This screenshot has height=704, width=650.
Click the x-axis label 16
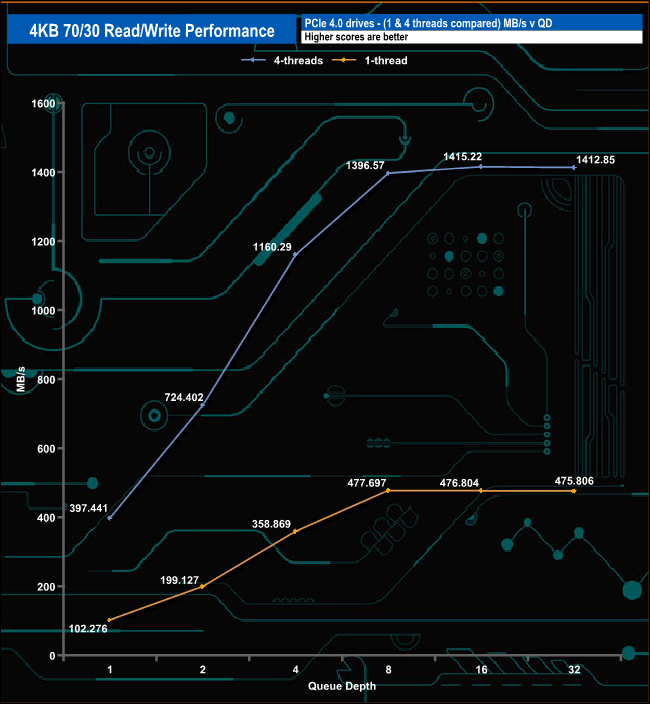click(481, 670)
